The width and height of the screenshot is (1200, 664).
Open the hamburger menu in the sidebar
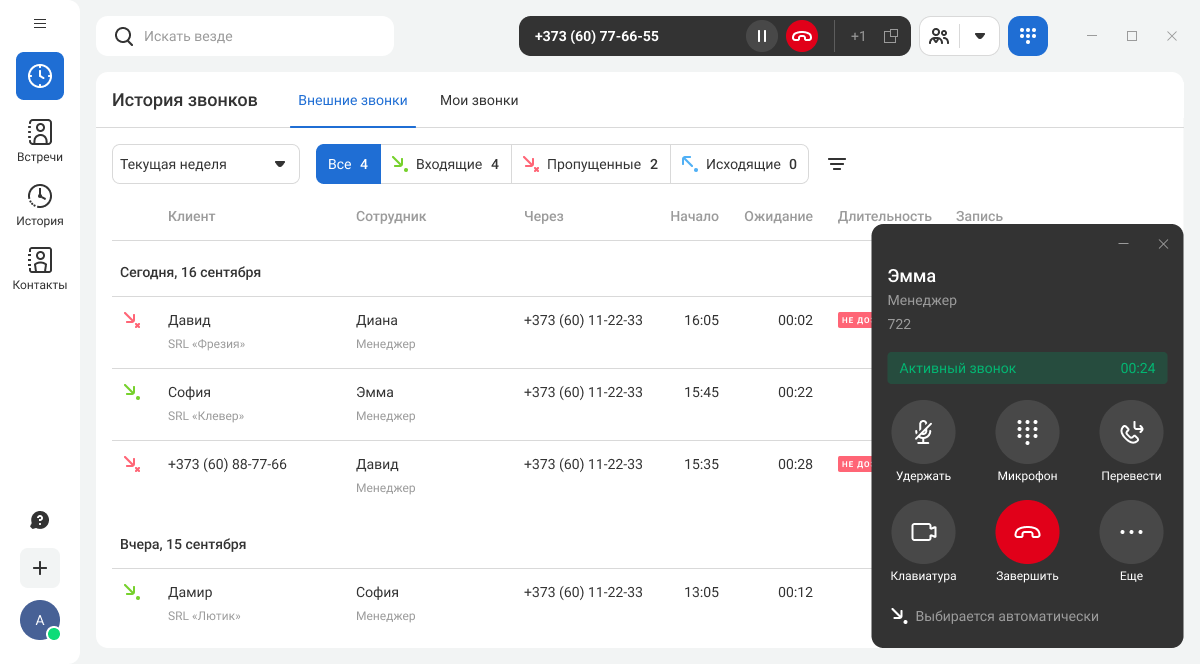[x=40, y=23]
